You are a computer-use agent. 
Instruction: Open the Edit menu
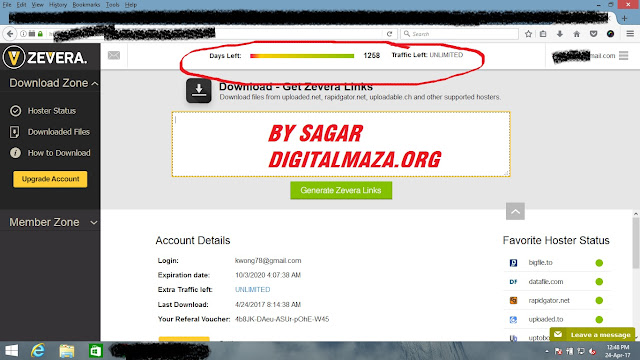click(x=21, y=5)
